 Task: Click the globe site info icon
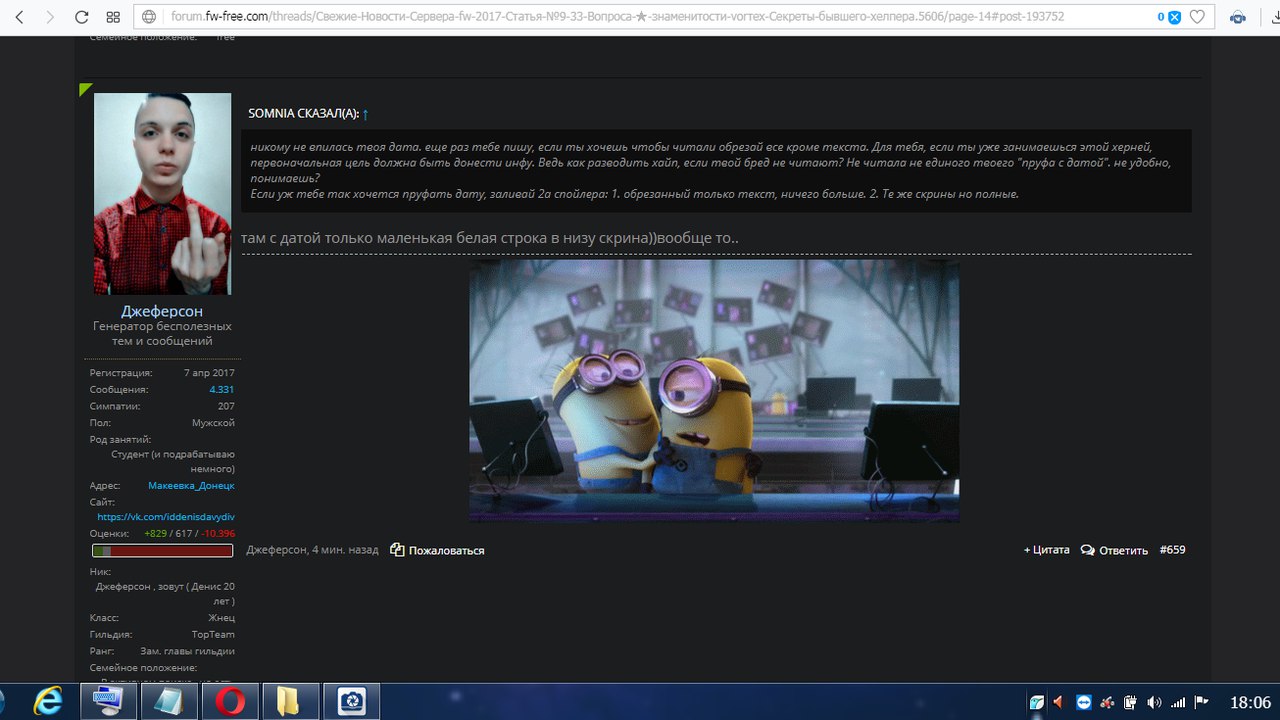tap(149, 17)
